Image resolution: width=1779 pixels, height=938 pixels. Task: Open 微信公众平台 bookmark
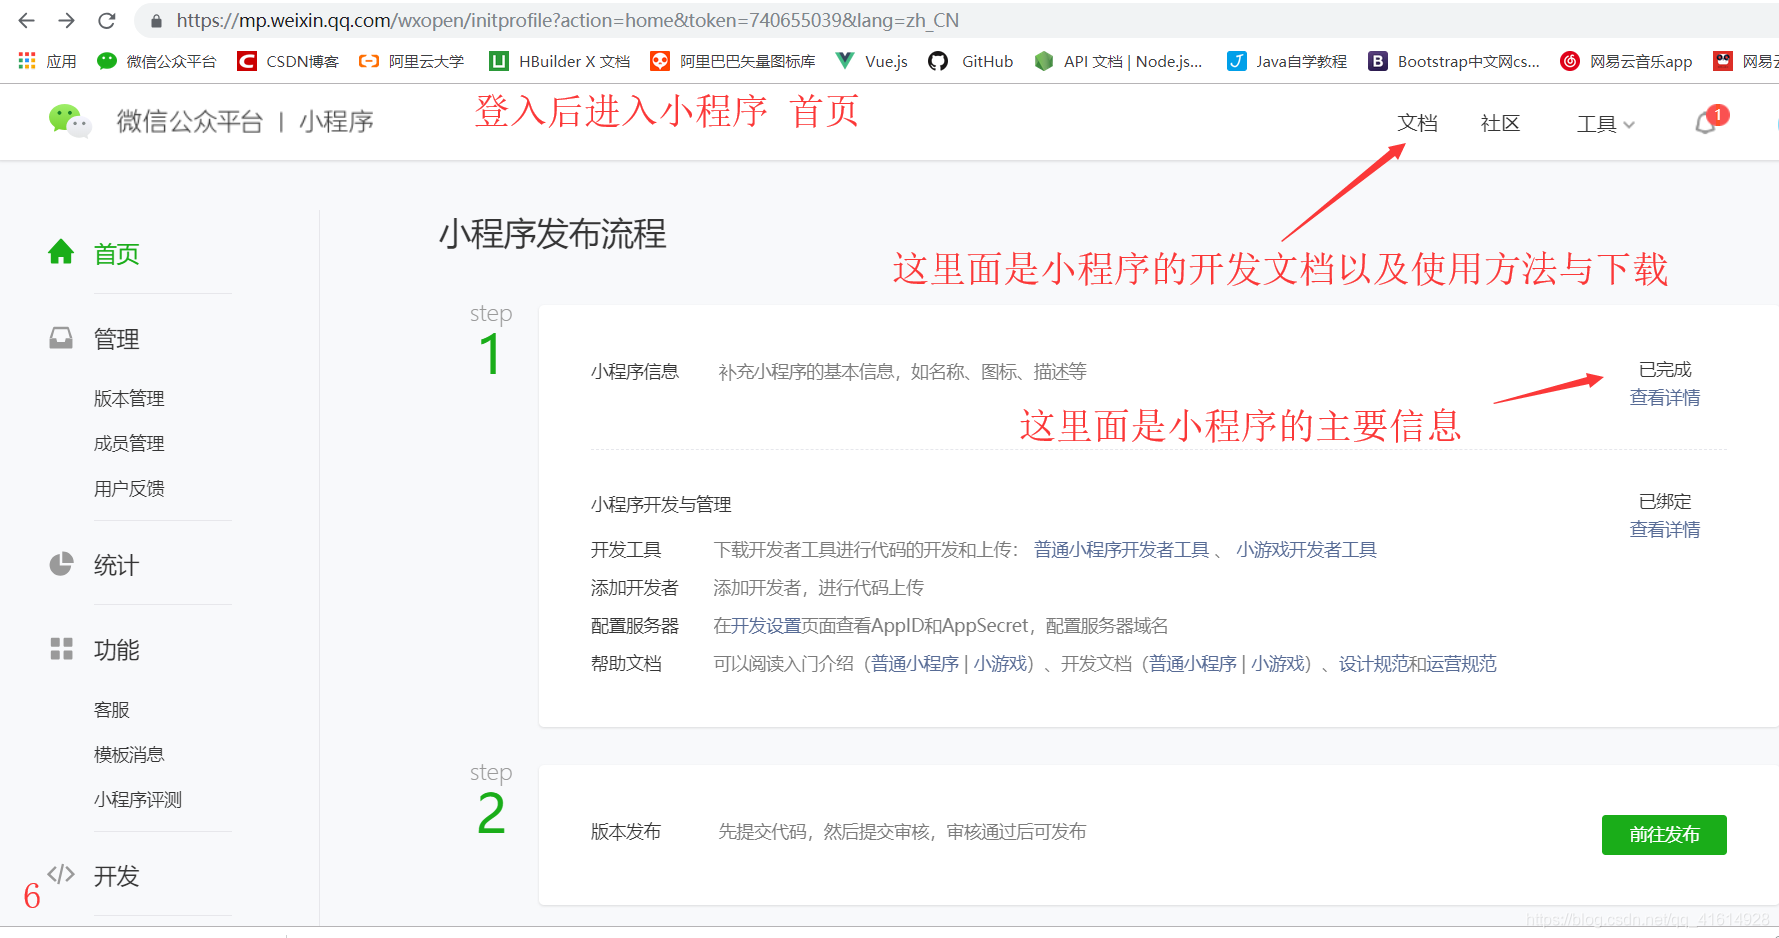click(x=156, y=61)
